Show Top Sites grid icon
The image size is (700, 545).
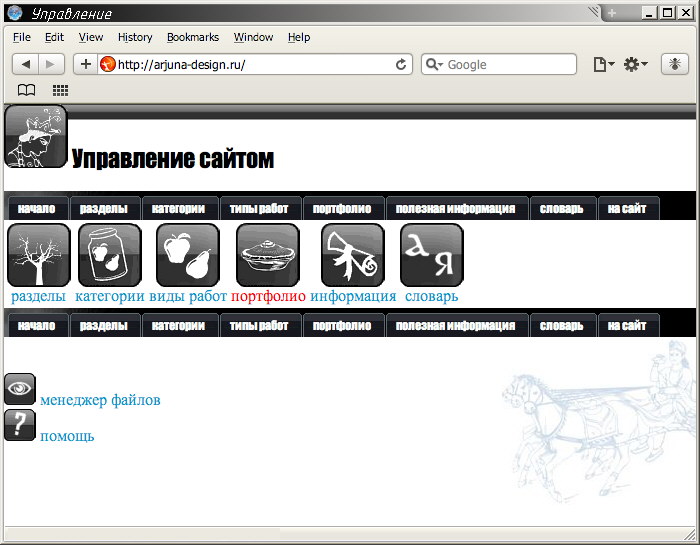click(60, 91)
